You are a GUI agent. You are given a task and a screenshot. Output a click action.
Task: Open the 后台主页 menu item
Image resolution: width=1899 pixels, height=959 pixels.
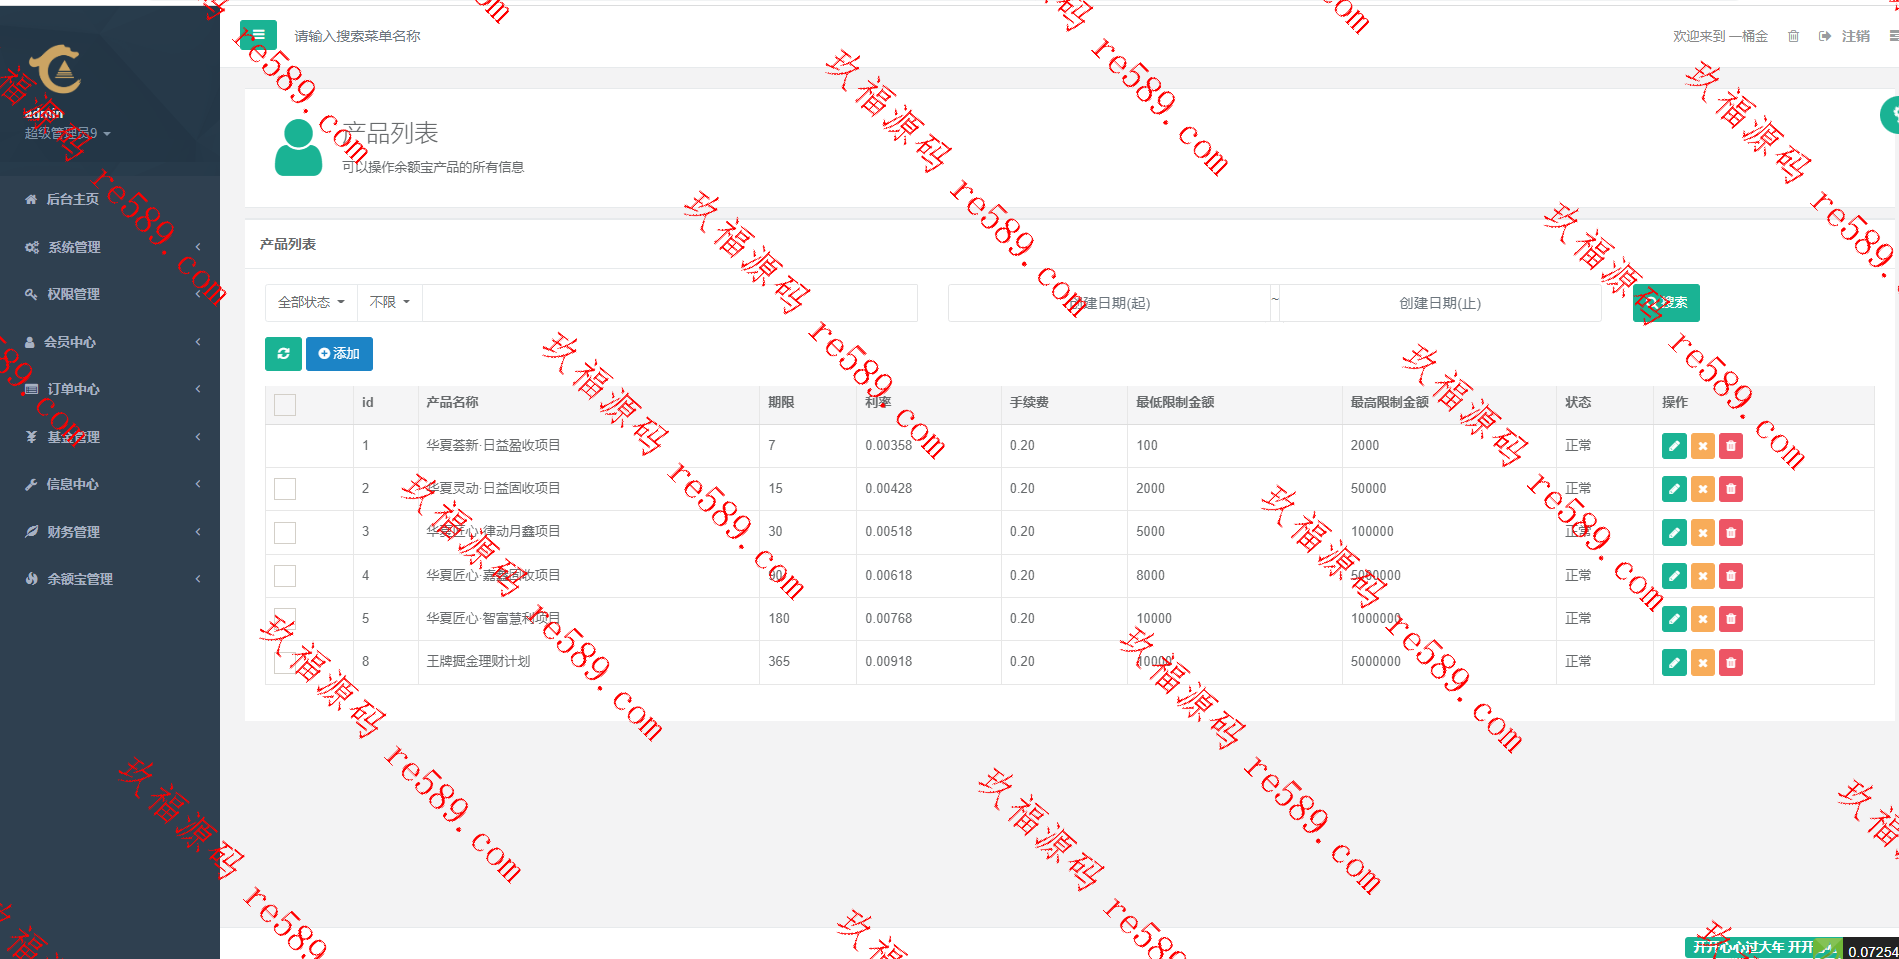click(x=110, y=199)
